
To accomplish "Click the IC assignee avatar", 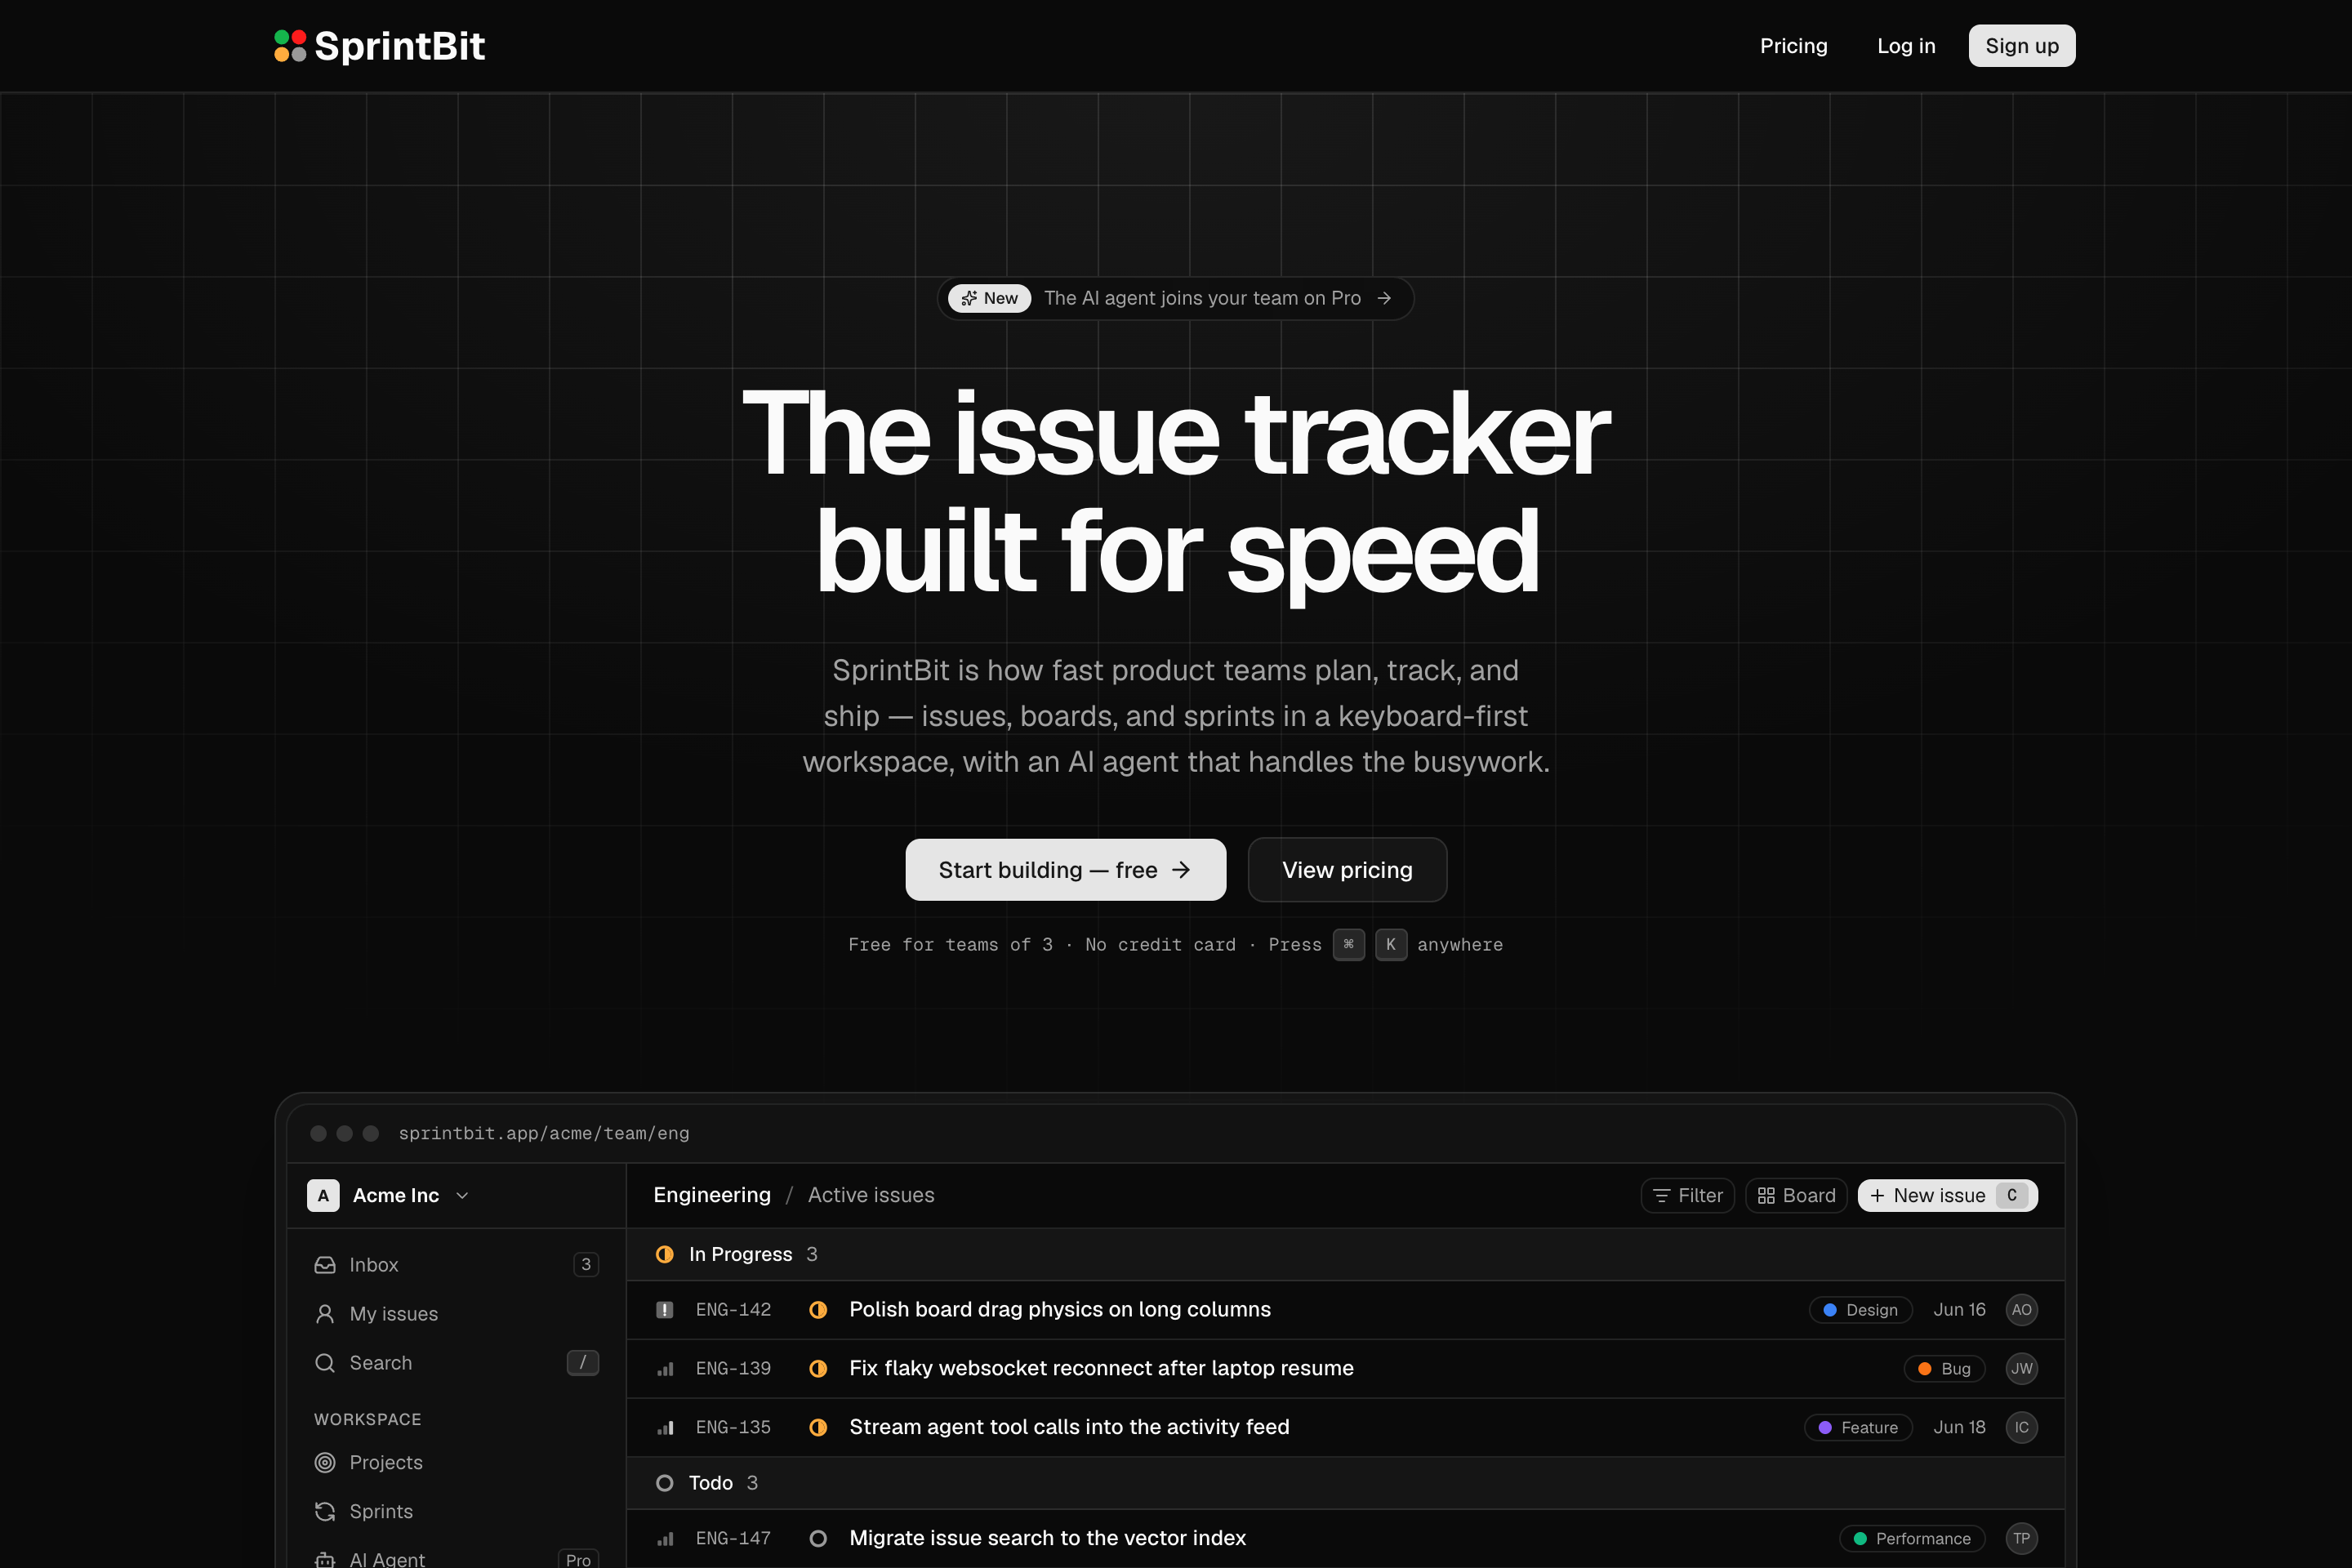I will coord(2021,1428).
